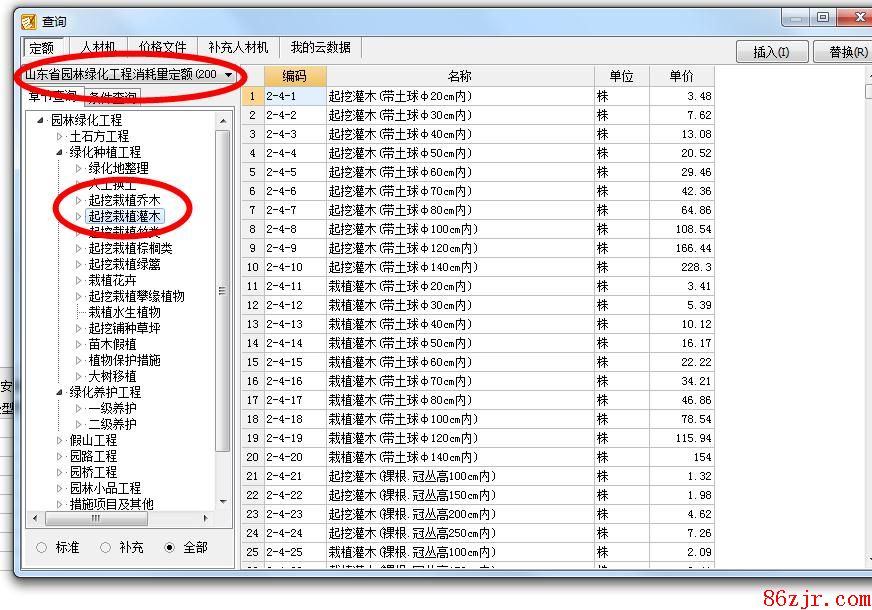Select the 标准 radio button
The width and height of the screenshot is (872, 610).
tap(41, 548)
